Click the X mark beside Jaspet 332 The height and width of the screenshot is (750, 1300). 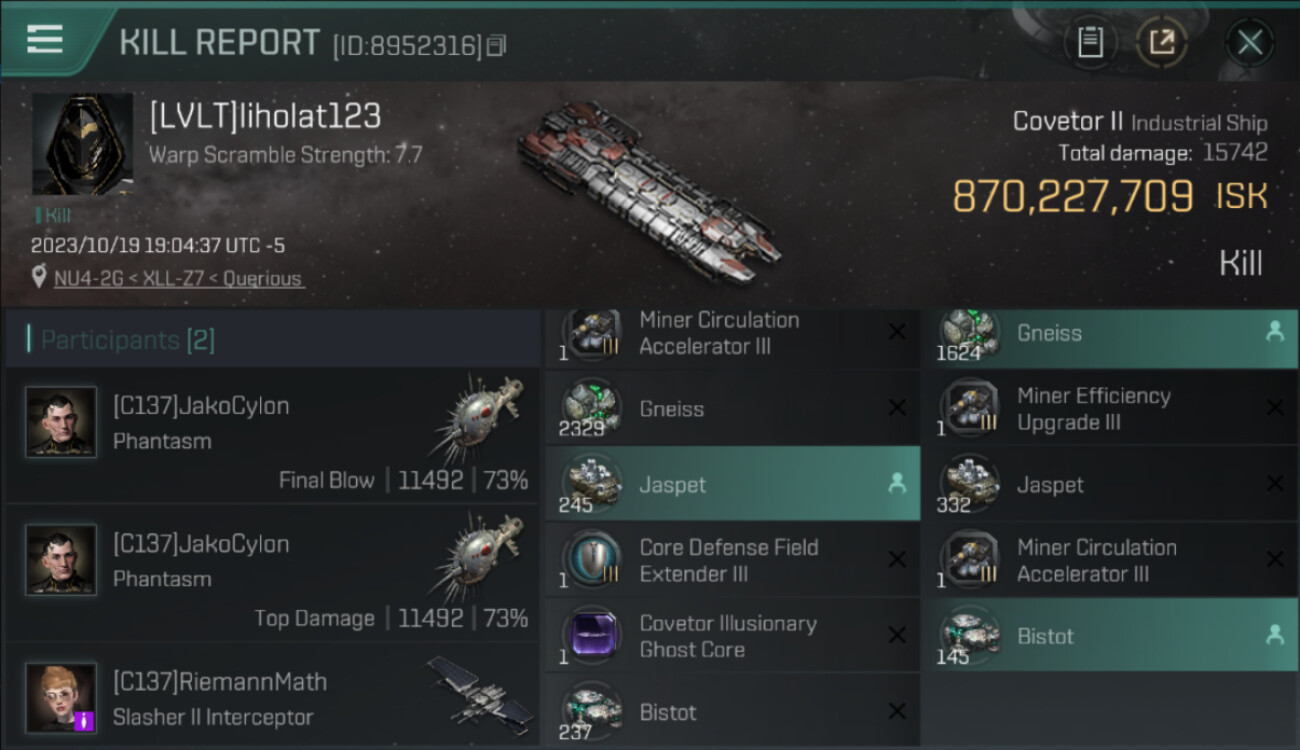click(1275, 484)
